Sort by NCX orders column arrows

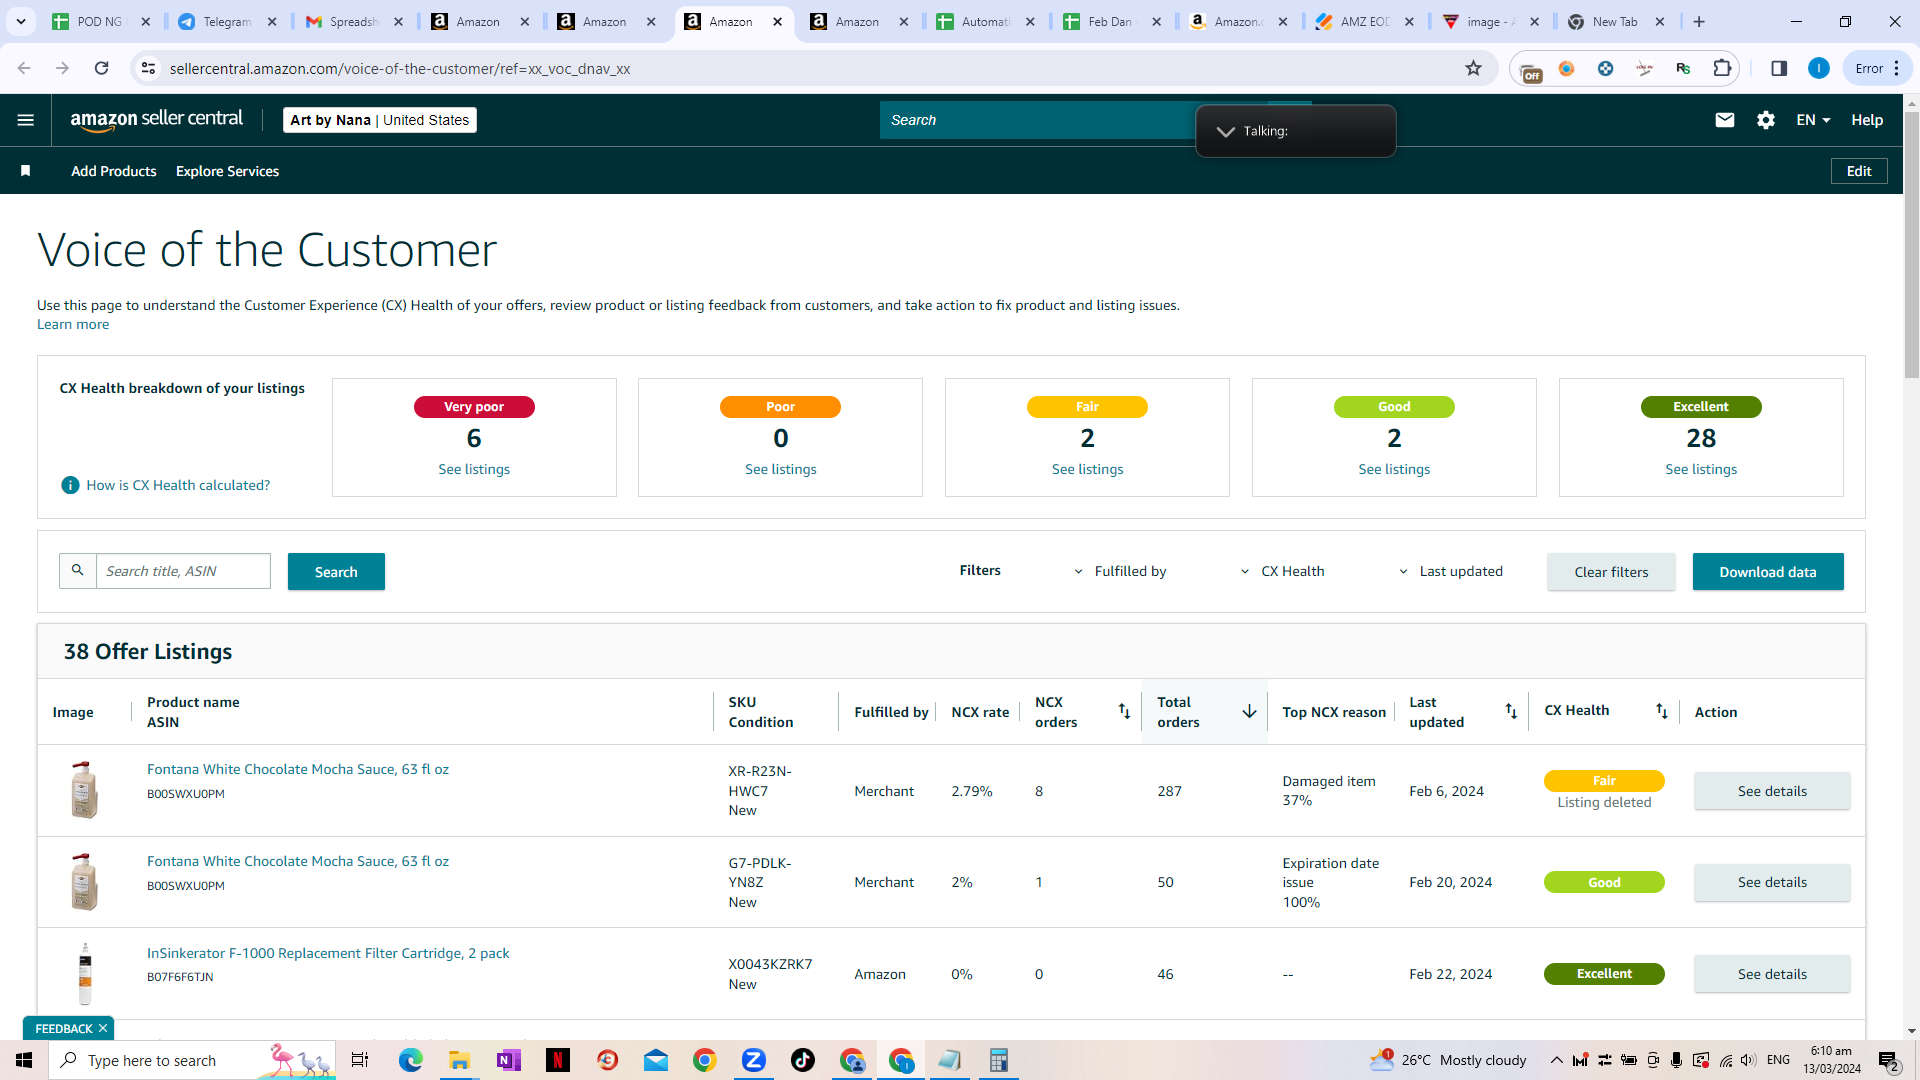1124,711
